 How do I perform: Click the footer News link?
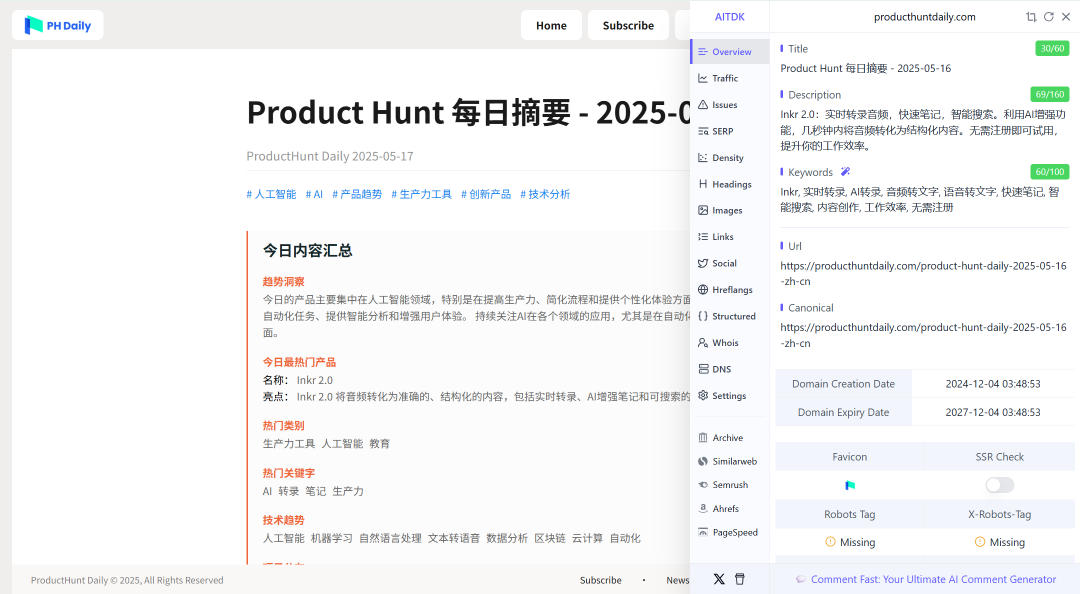pyautogui.click(x=678, y=580)
